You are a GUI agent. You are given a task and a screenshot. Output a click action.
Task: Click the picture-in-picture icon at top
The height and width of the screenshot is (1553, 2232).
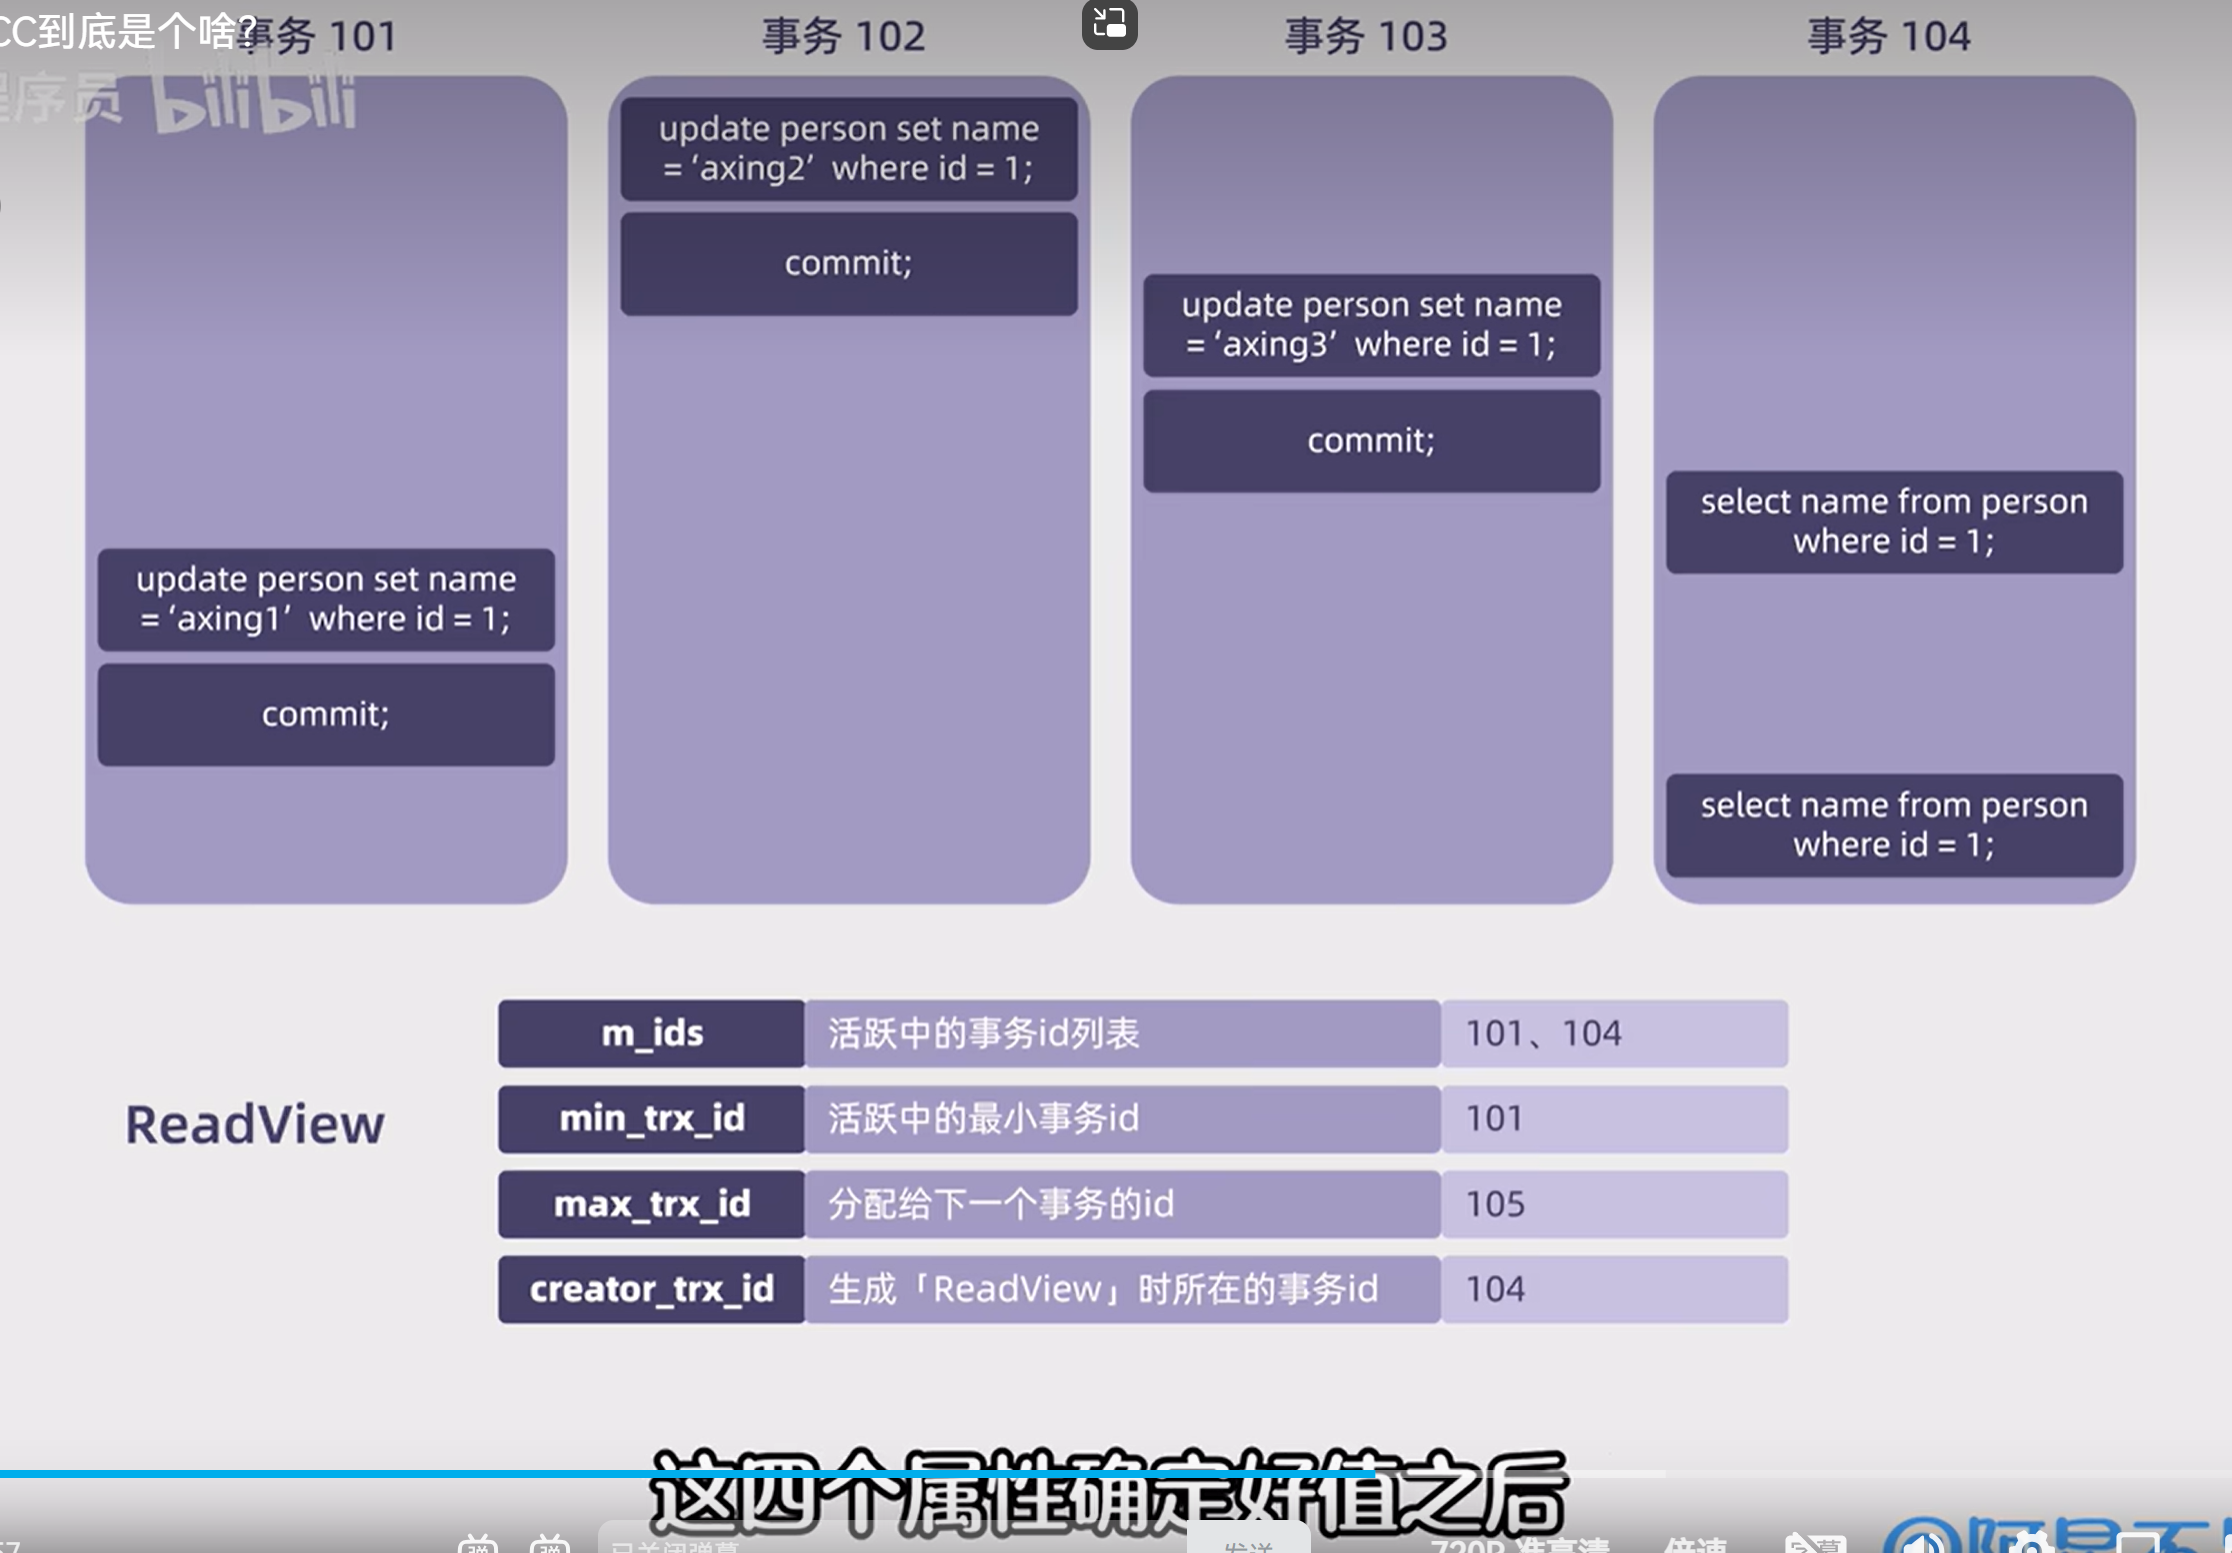(x=1109, y=23)
